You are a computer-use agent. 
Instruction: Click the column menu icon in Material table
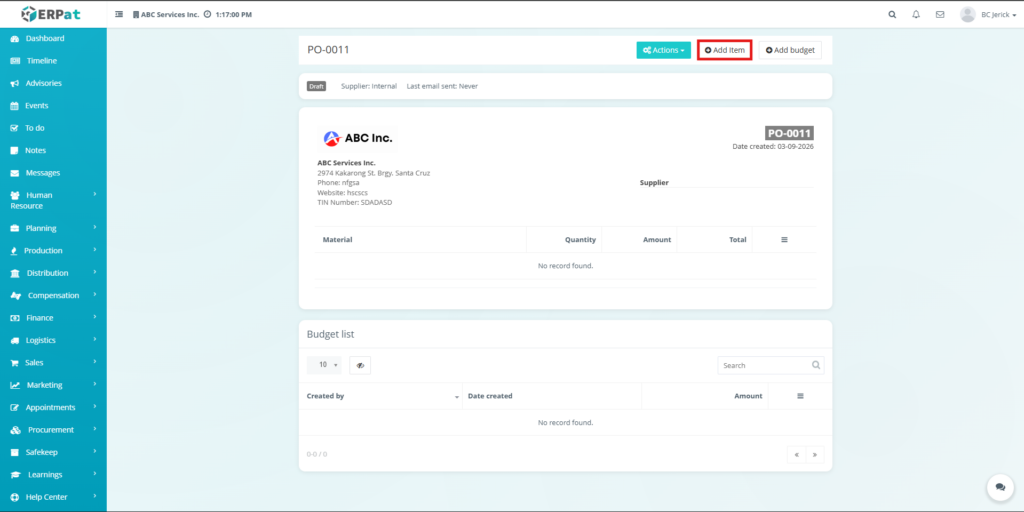coord(784,240)
